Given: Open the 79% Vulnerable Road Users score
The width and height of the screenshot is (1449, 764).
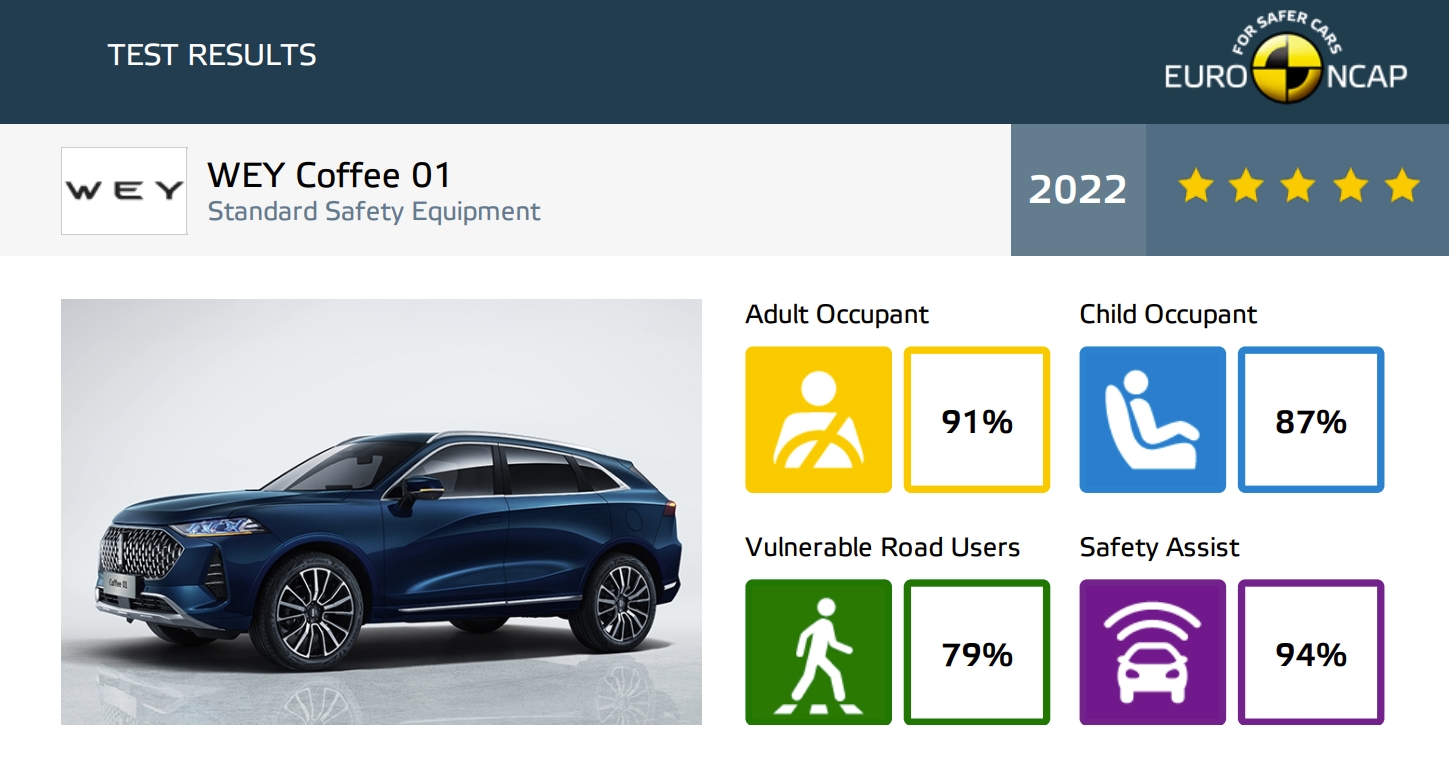Looking at the screenshot, I should [977, 652].
